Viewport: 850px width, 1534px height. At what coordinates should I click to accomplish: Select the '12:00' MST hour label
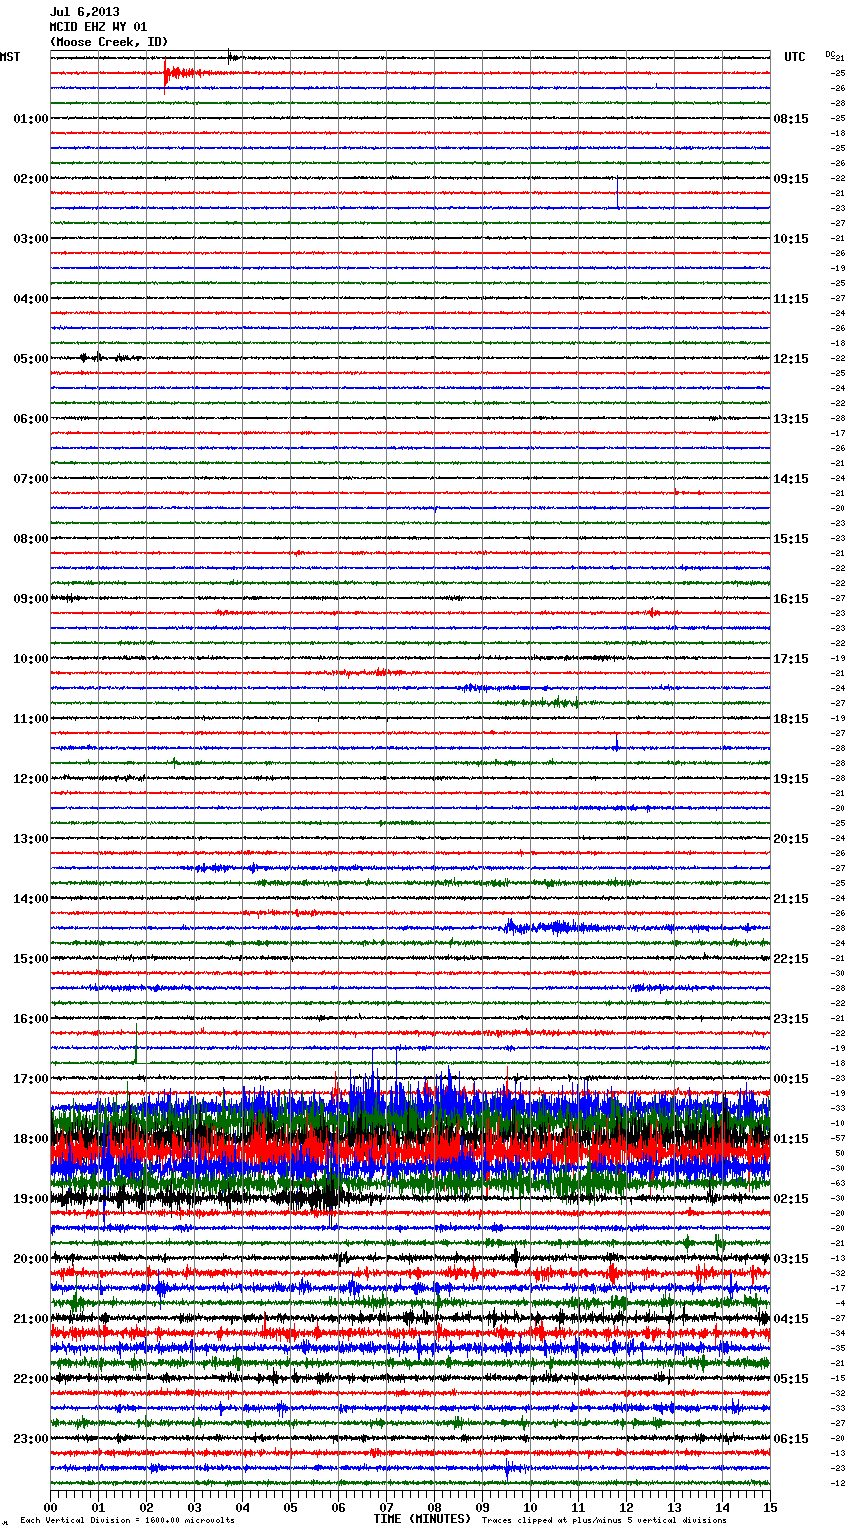[30, 779]
